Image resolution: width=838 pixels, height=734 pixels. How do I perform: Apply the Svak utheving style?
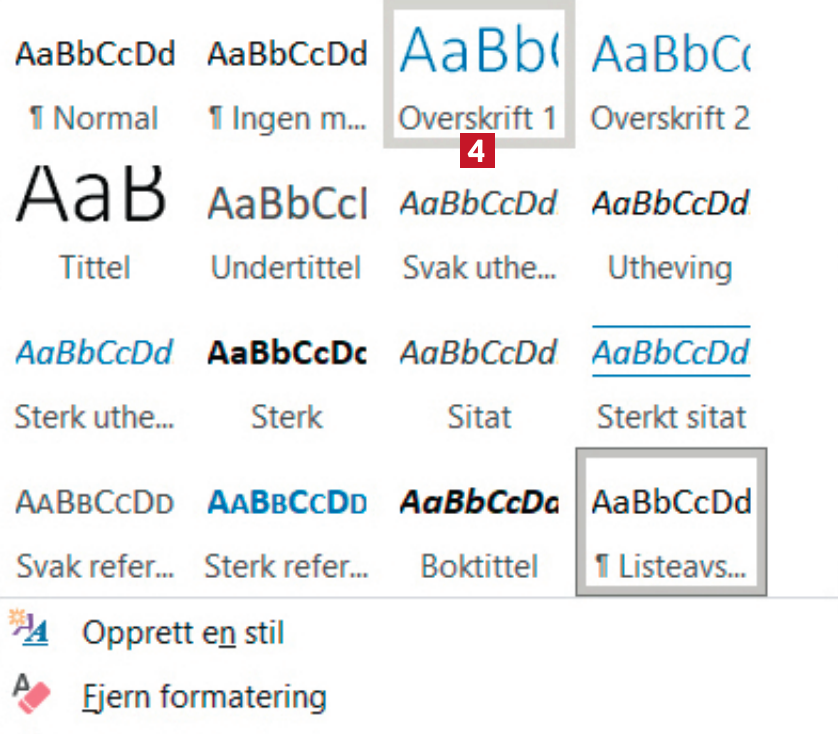click(479, 225)
